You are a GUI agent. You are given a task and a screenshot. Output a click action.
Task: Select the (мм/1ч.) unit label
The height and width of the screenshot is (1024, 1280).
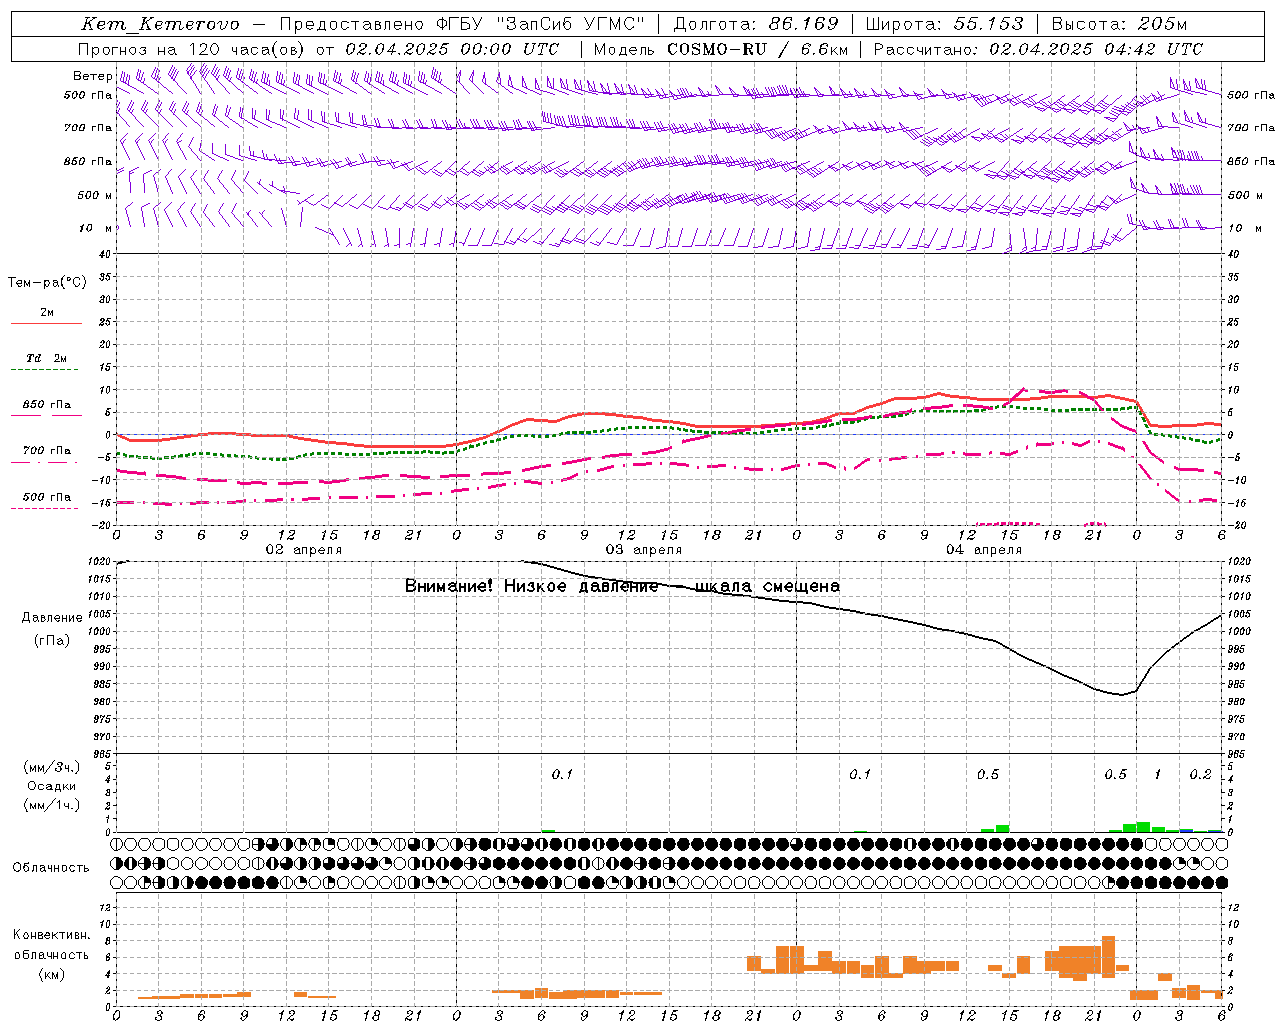tap(51, 805)
